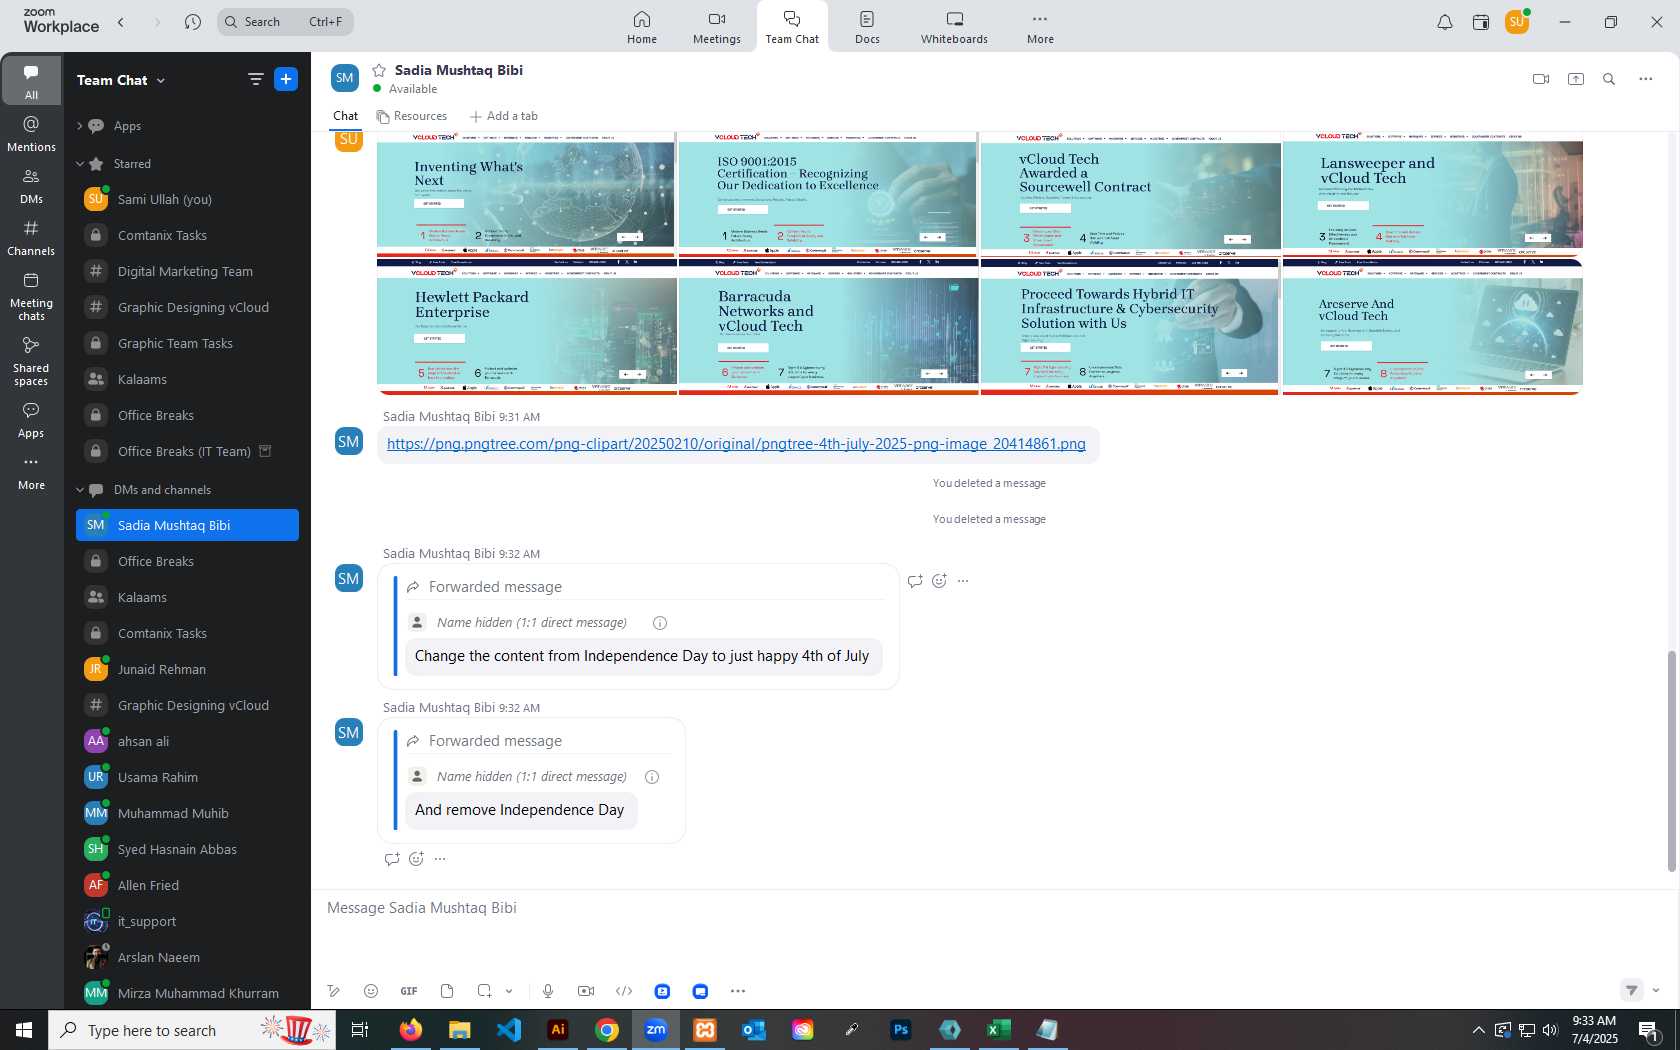Screen dimensions: 1680x1050
Task: Click the Search box in top bar
Action: 285,21
